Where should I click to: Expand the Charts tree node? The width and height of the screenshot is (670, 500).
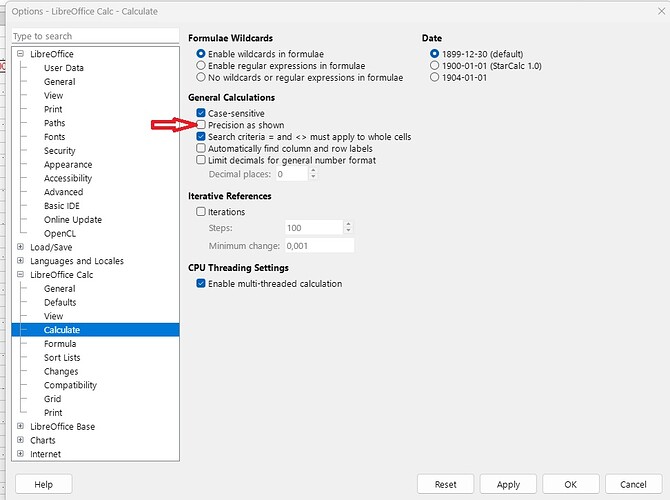20,440
